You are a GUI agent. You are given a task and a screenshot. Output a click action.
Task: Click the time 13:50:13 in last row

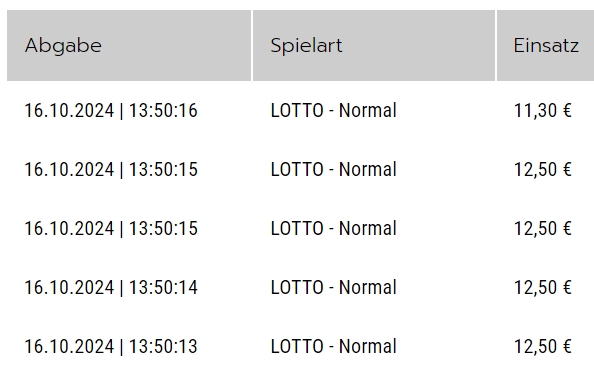coord(163,347)
